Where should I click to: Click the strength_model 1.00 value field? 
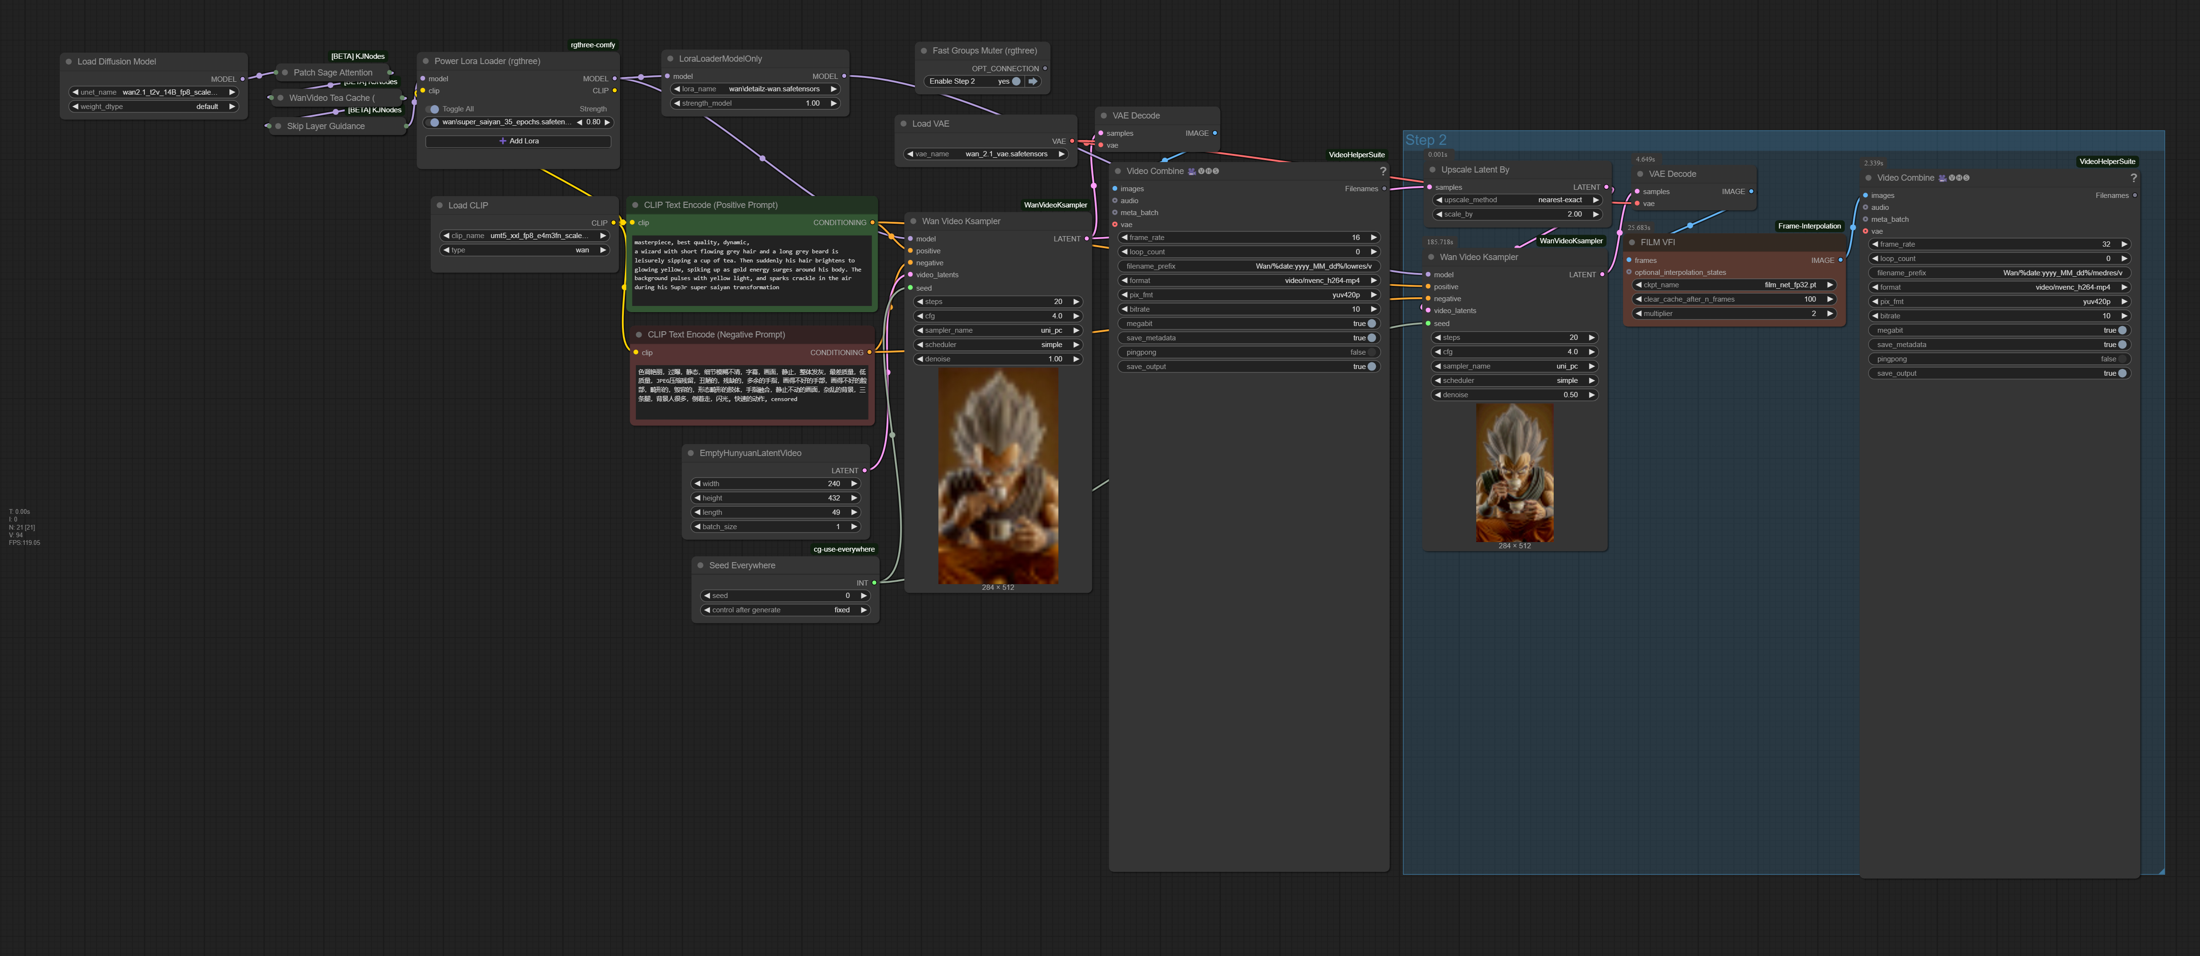pos(755,104)
